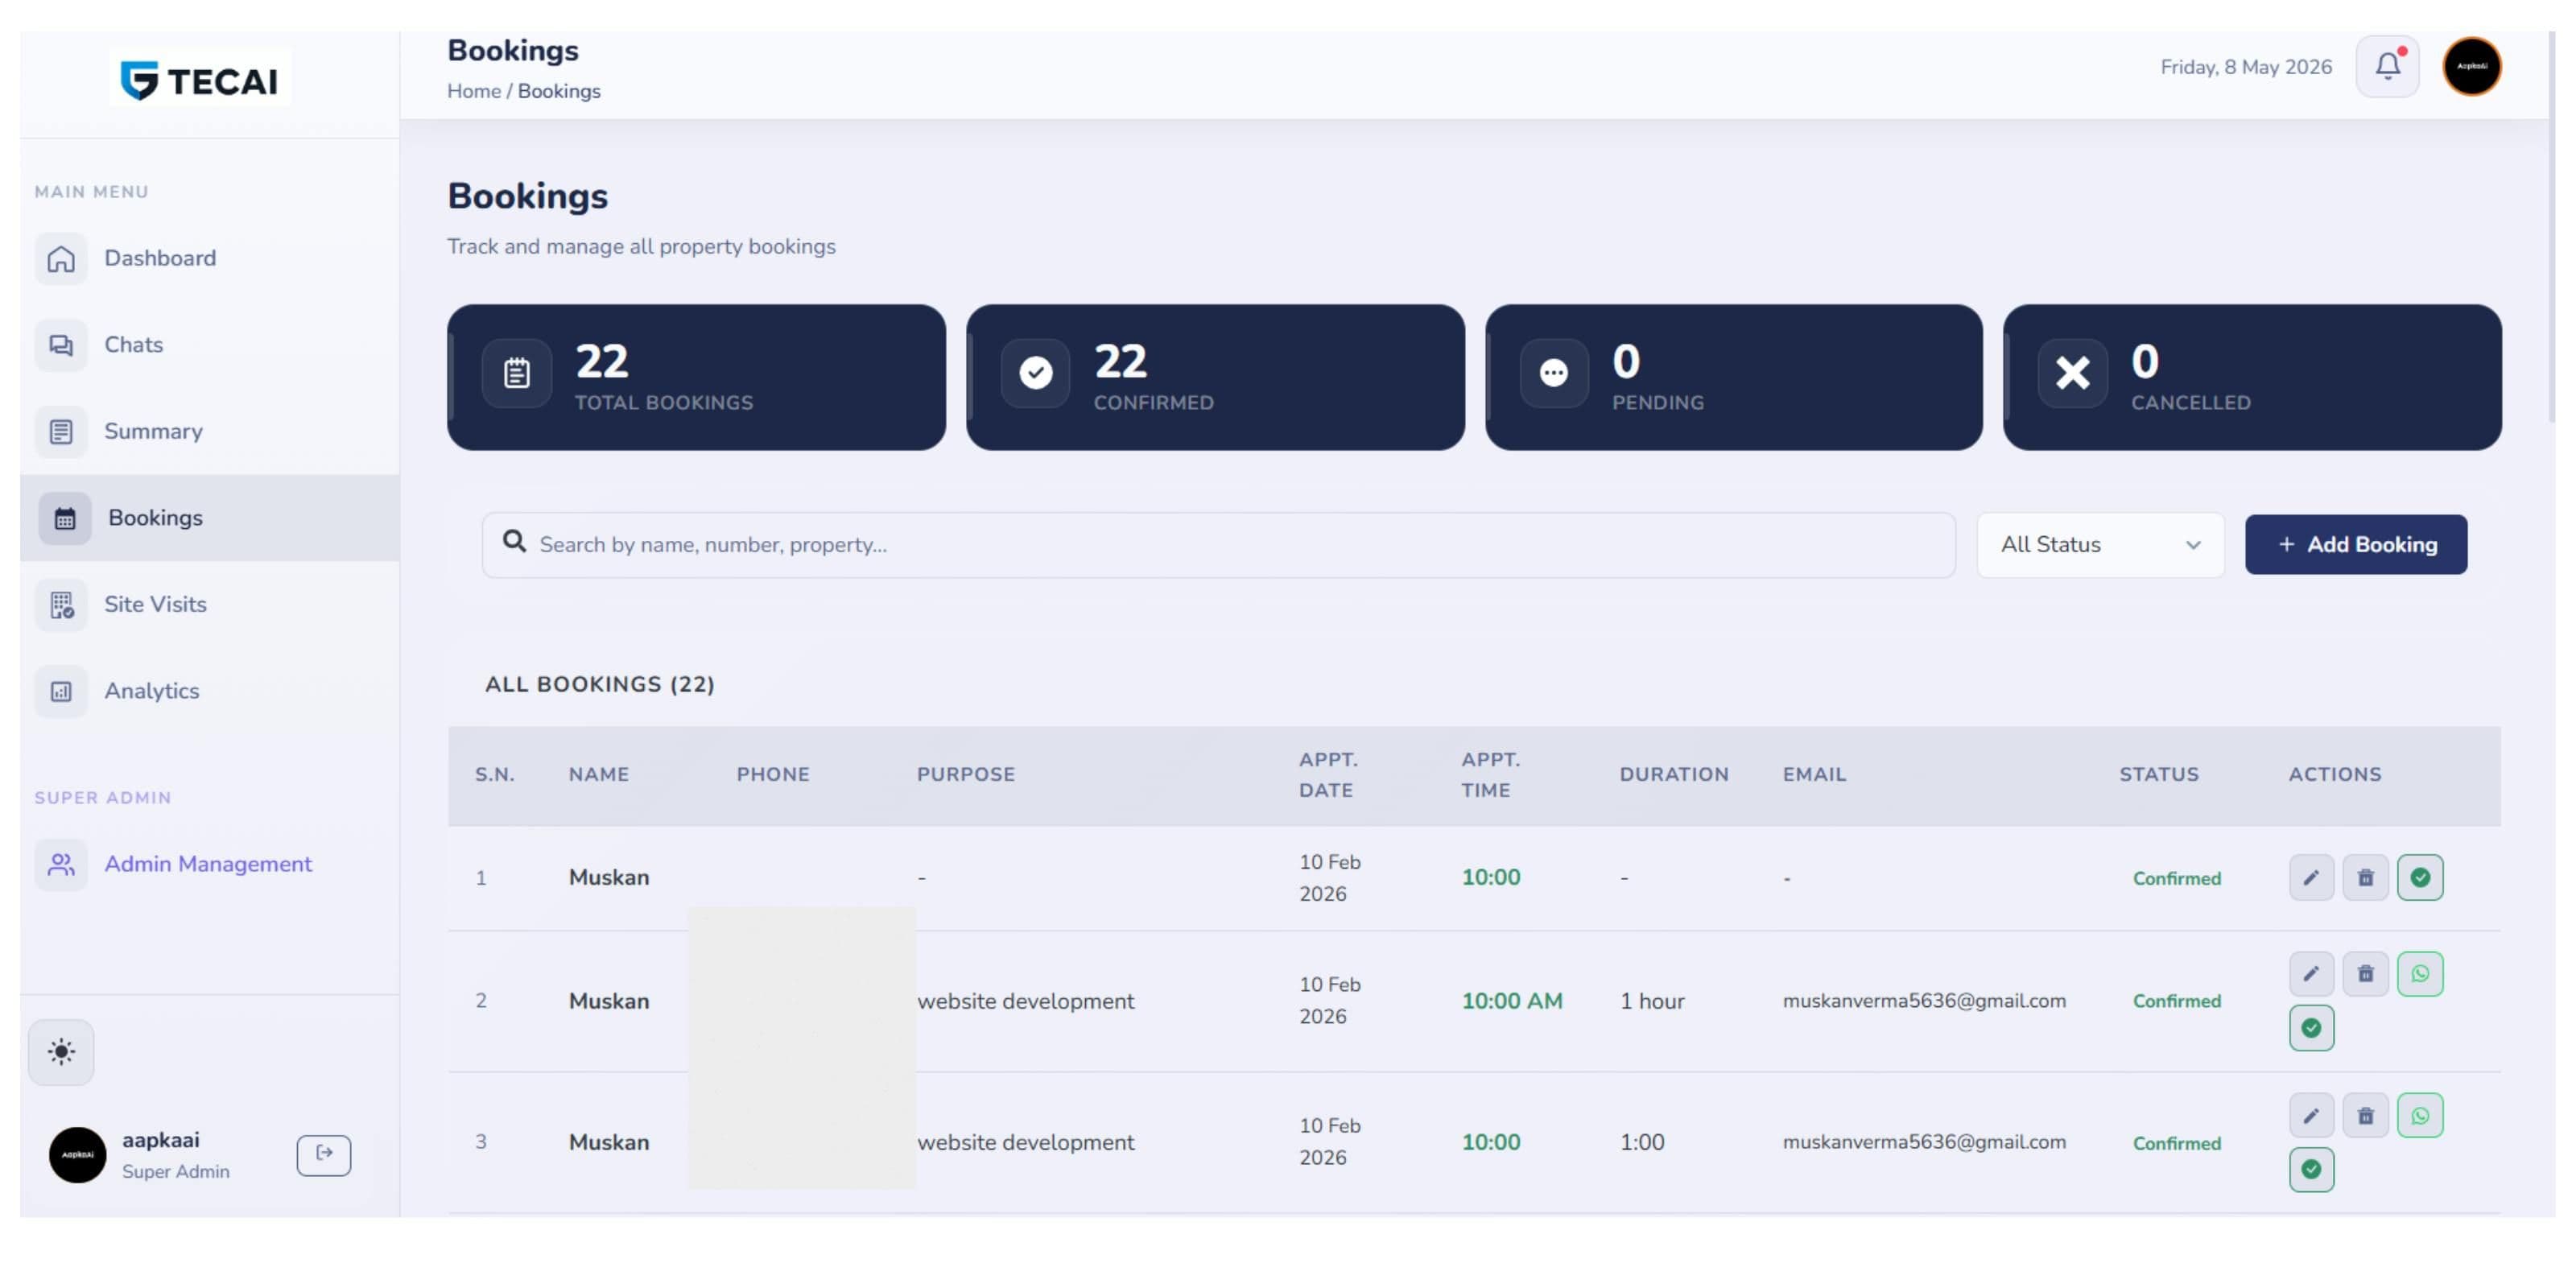Toggle the light/dark theme sun button
Viewport: 2576px width, 1288px height.
(x=61, y=1052)
